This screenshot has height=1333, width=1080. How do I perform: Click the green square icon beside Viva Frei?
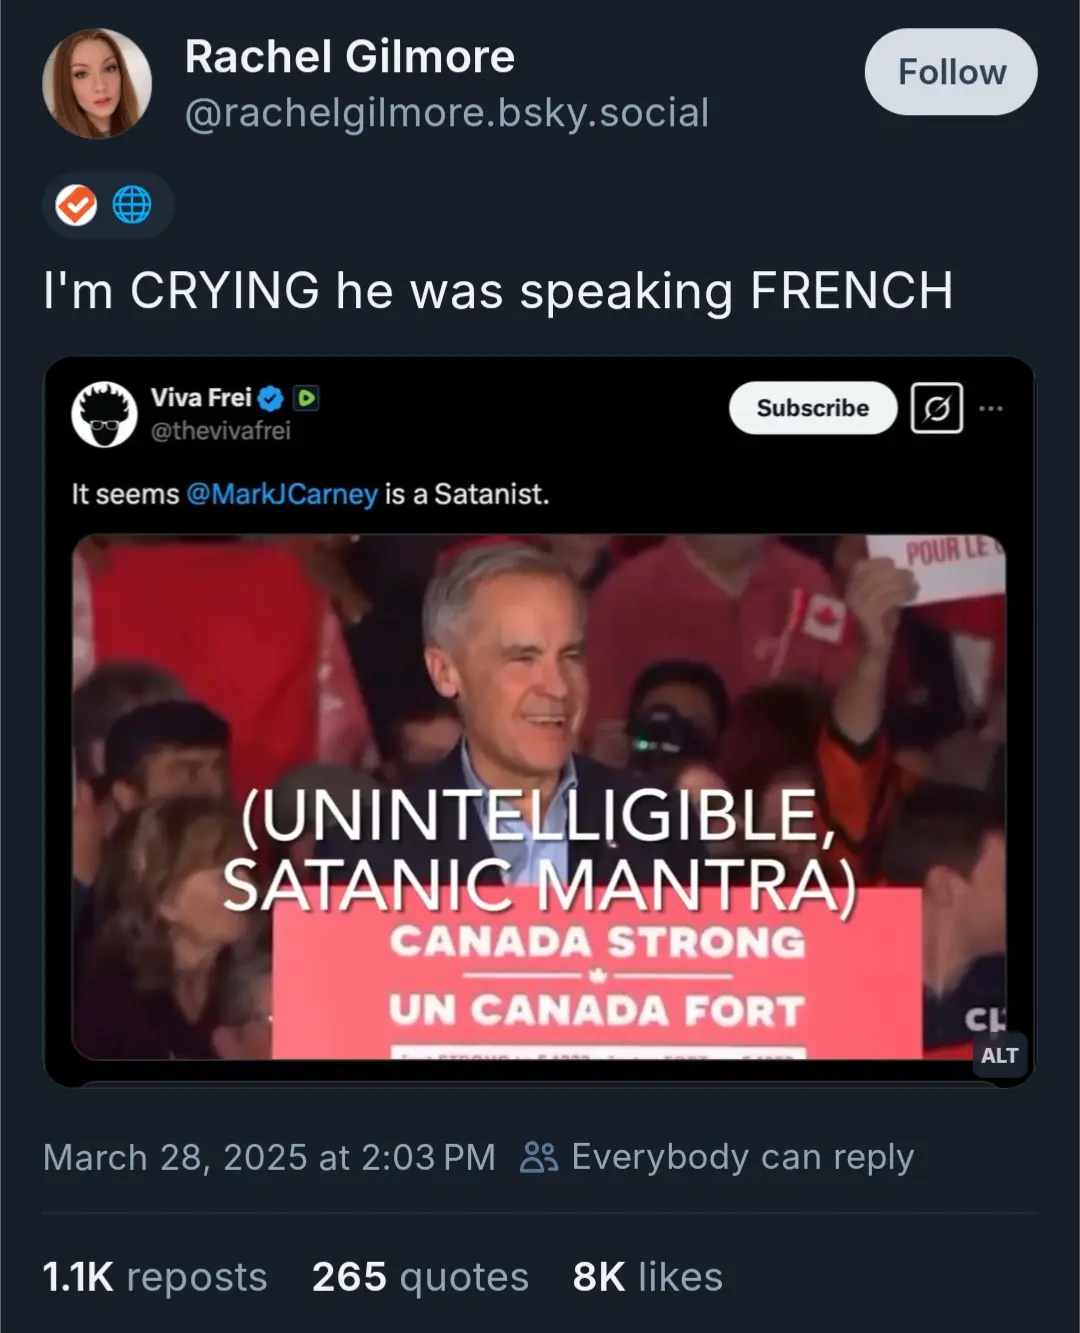306,398
